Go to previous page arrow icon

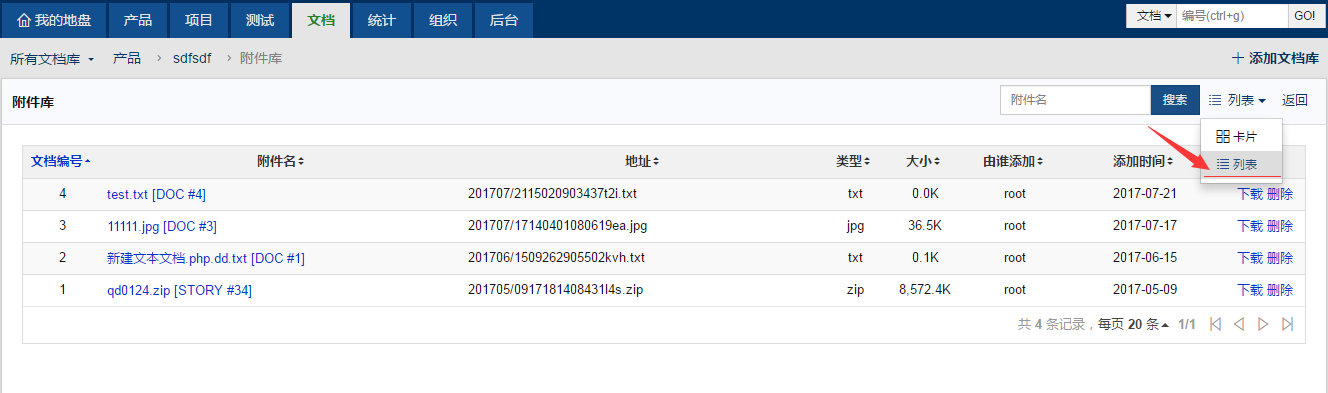(1239, 324)
